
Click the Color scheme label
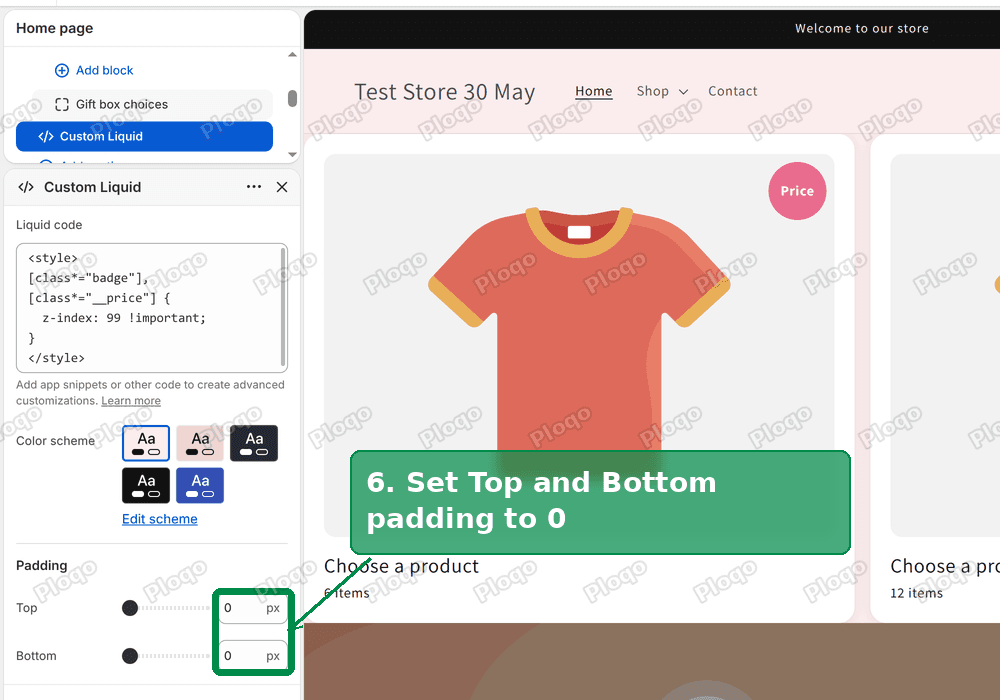point(55,441)
